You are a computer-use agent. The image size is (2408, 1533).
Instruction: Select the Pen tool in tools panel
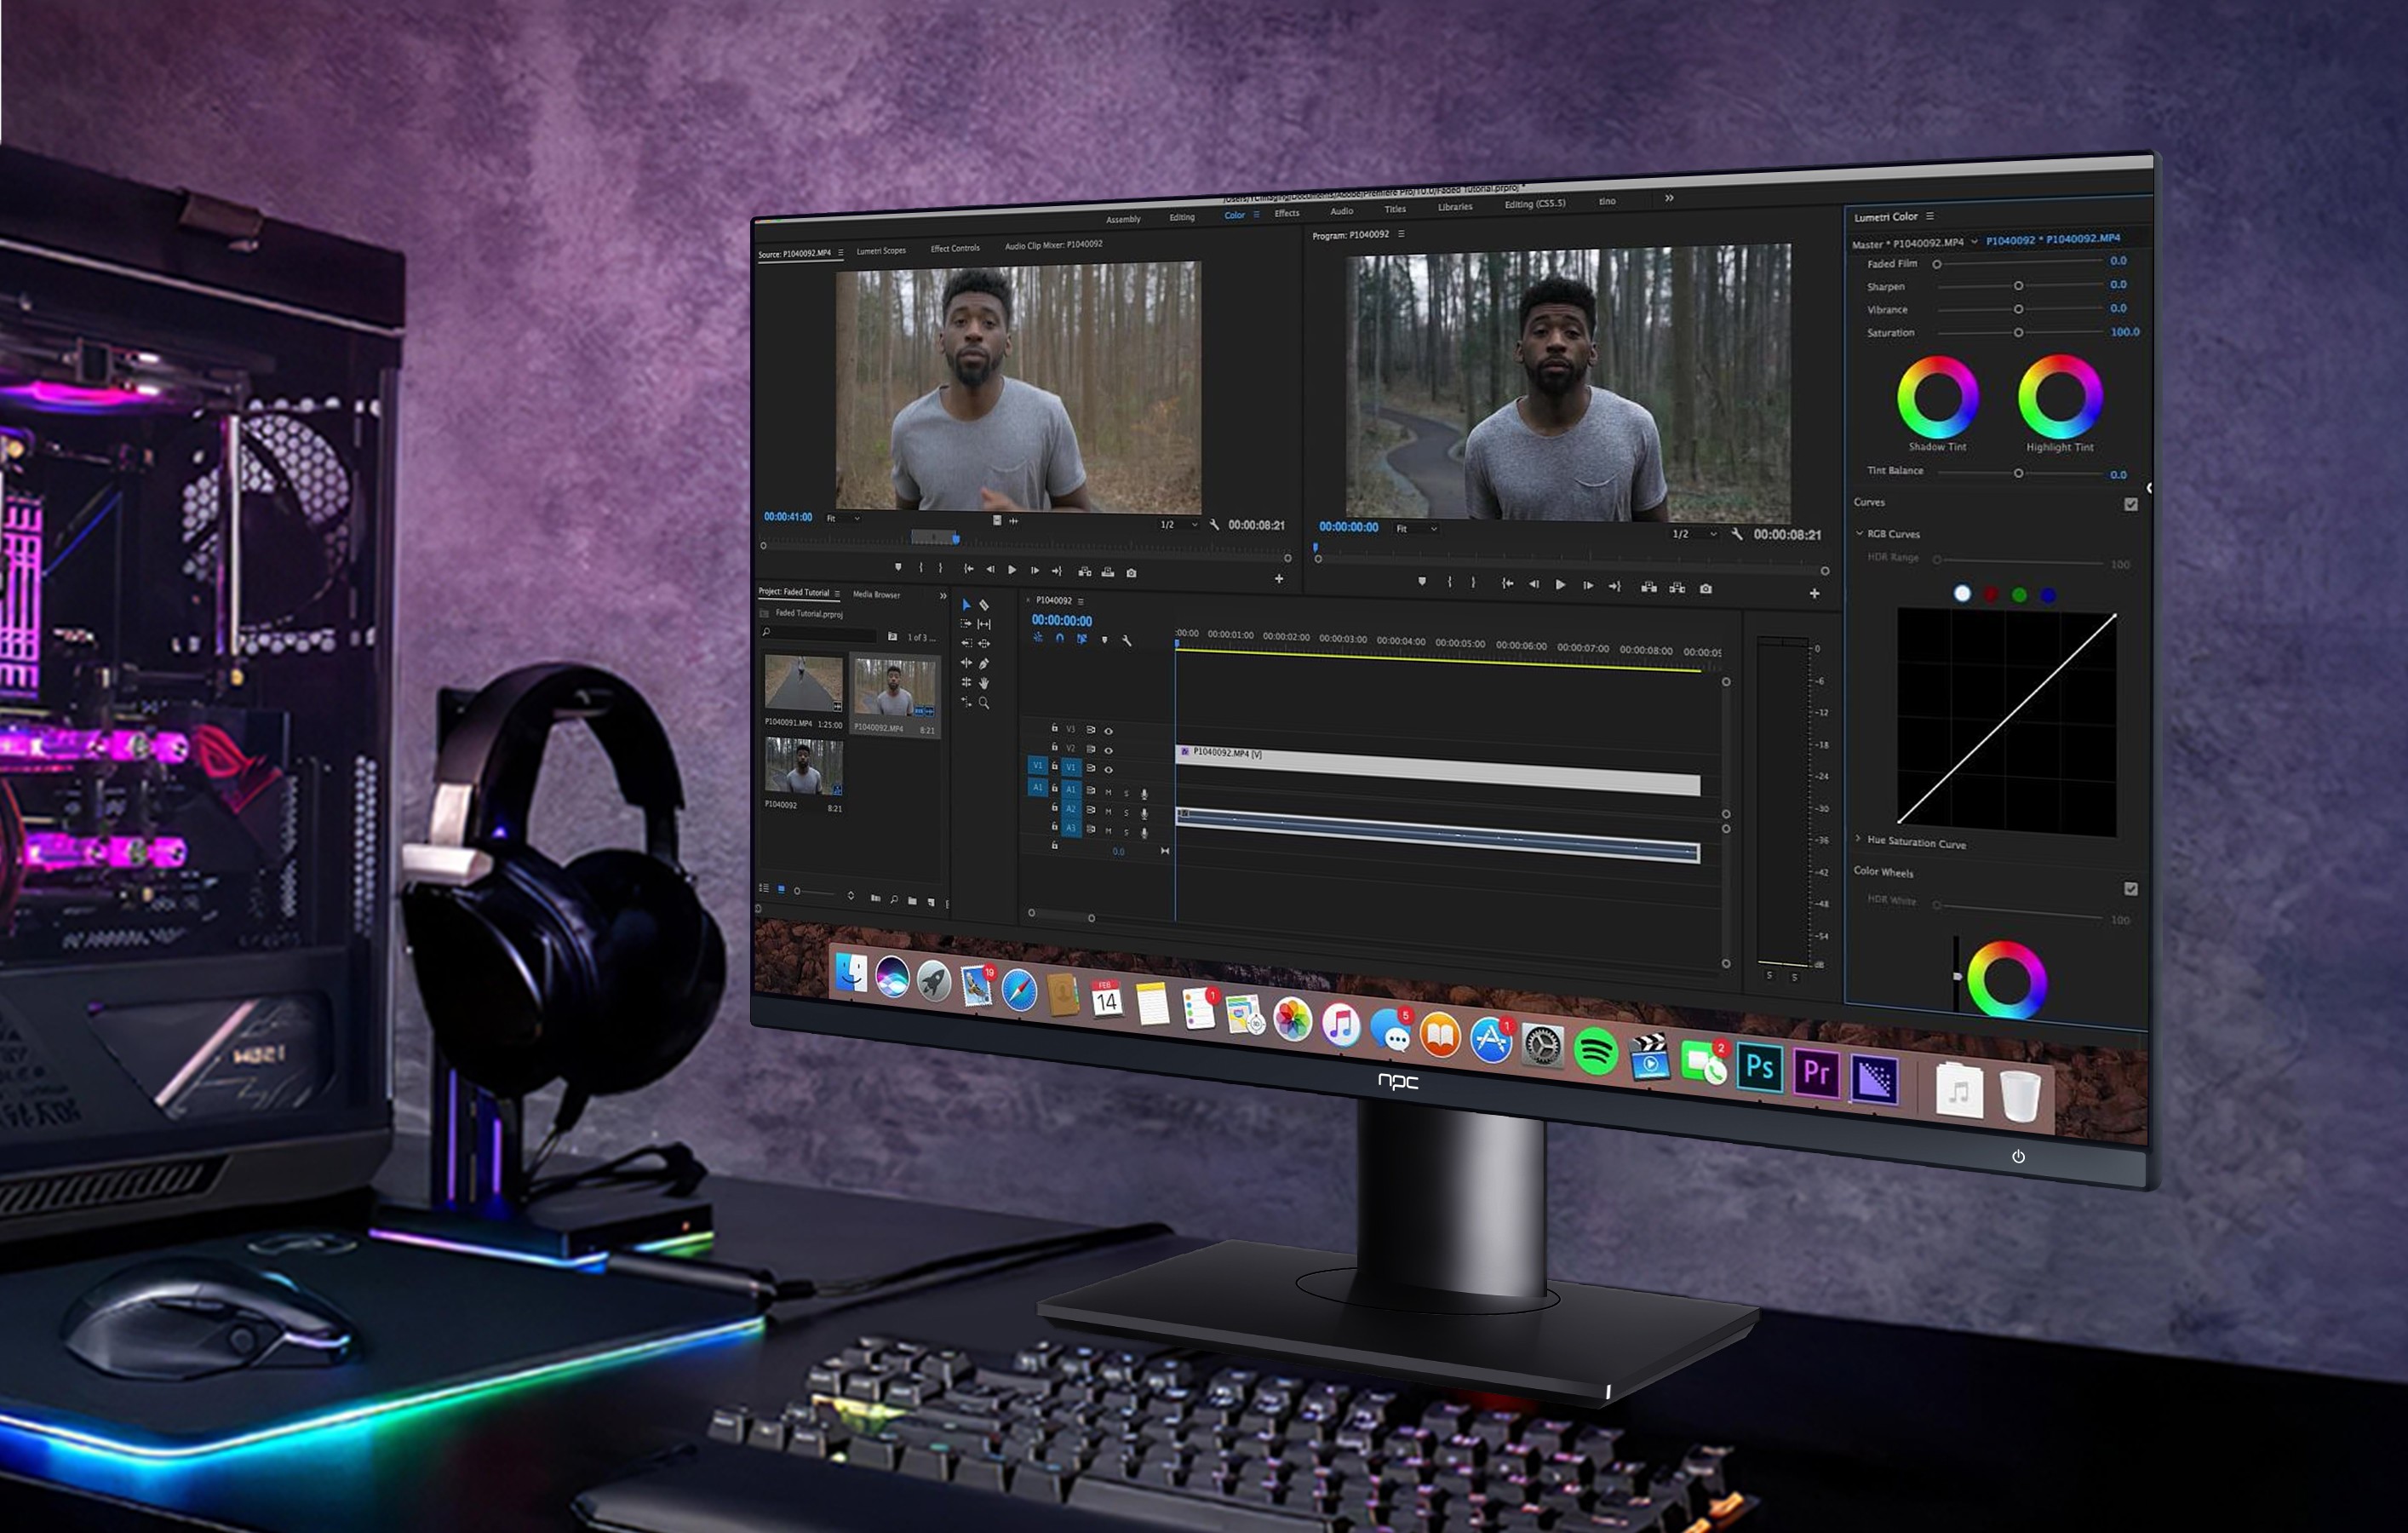984,663
